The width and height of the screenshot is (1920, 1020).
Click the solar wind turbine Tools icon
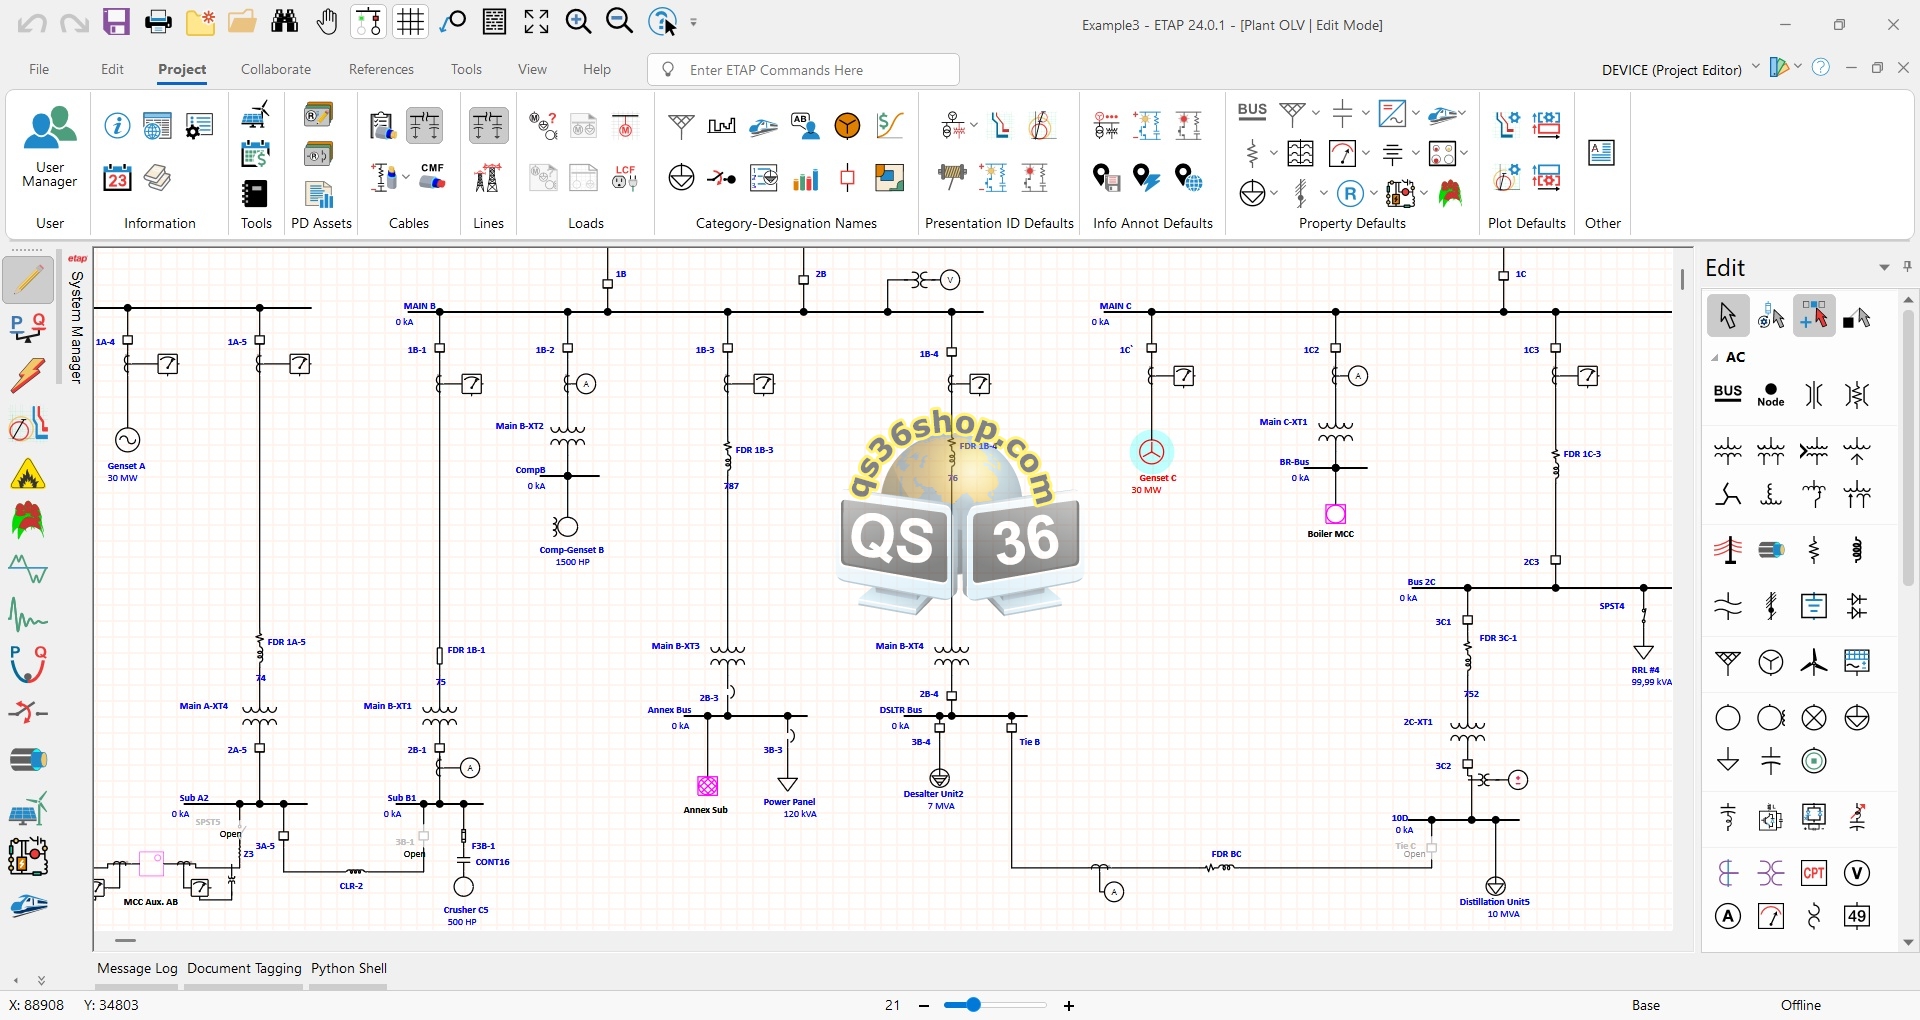[256, 115]
